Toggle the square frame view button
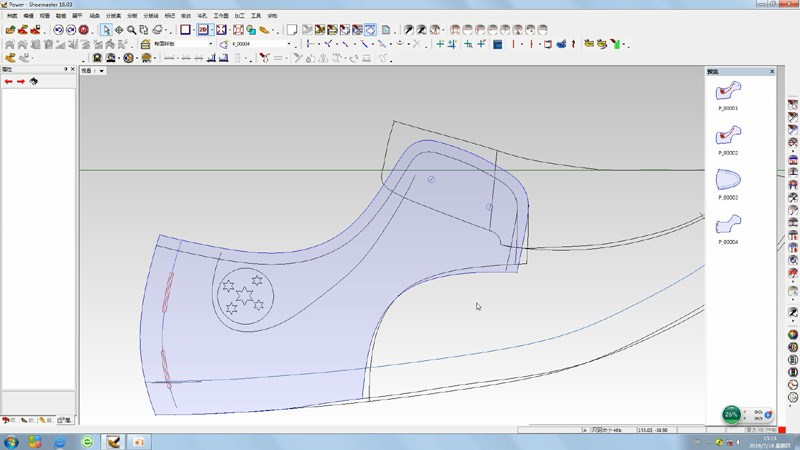Viewport: 800px width, 450px height. [x=185, y=30]
